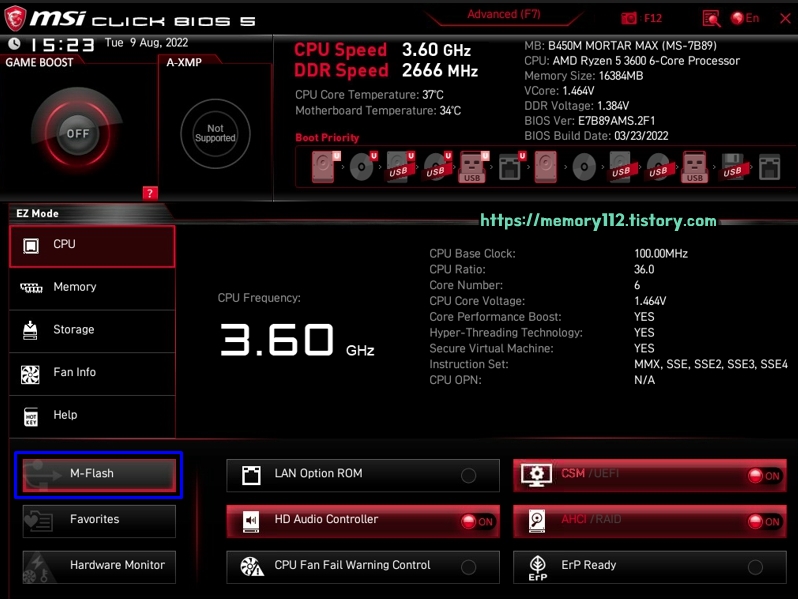The height and width of the screenshot is (599, 798).
Task: Click the legacy CD/DVD boot icon without U badge
Action: click(x=584, y=166)
